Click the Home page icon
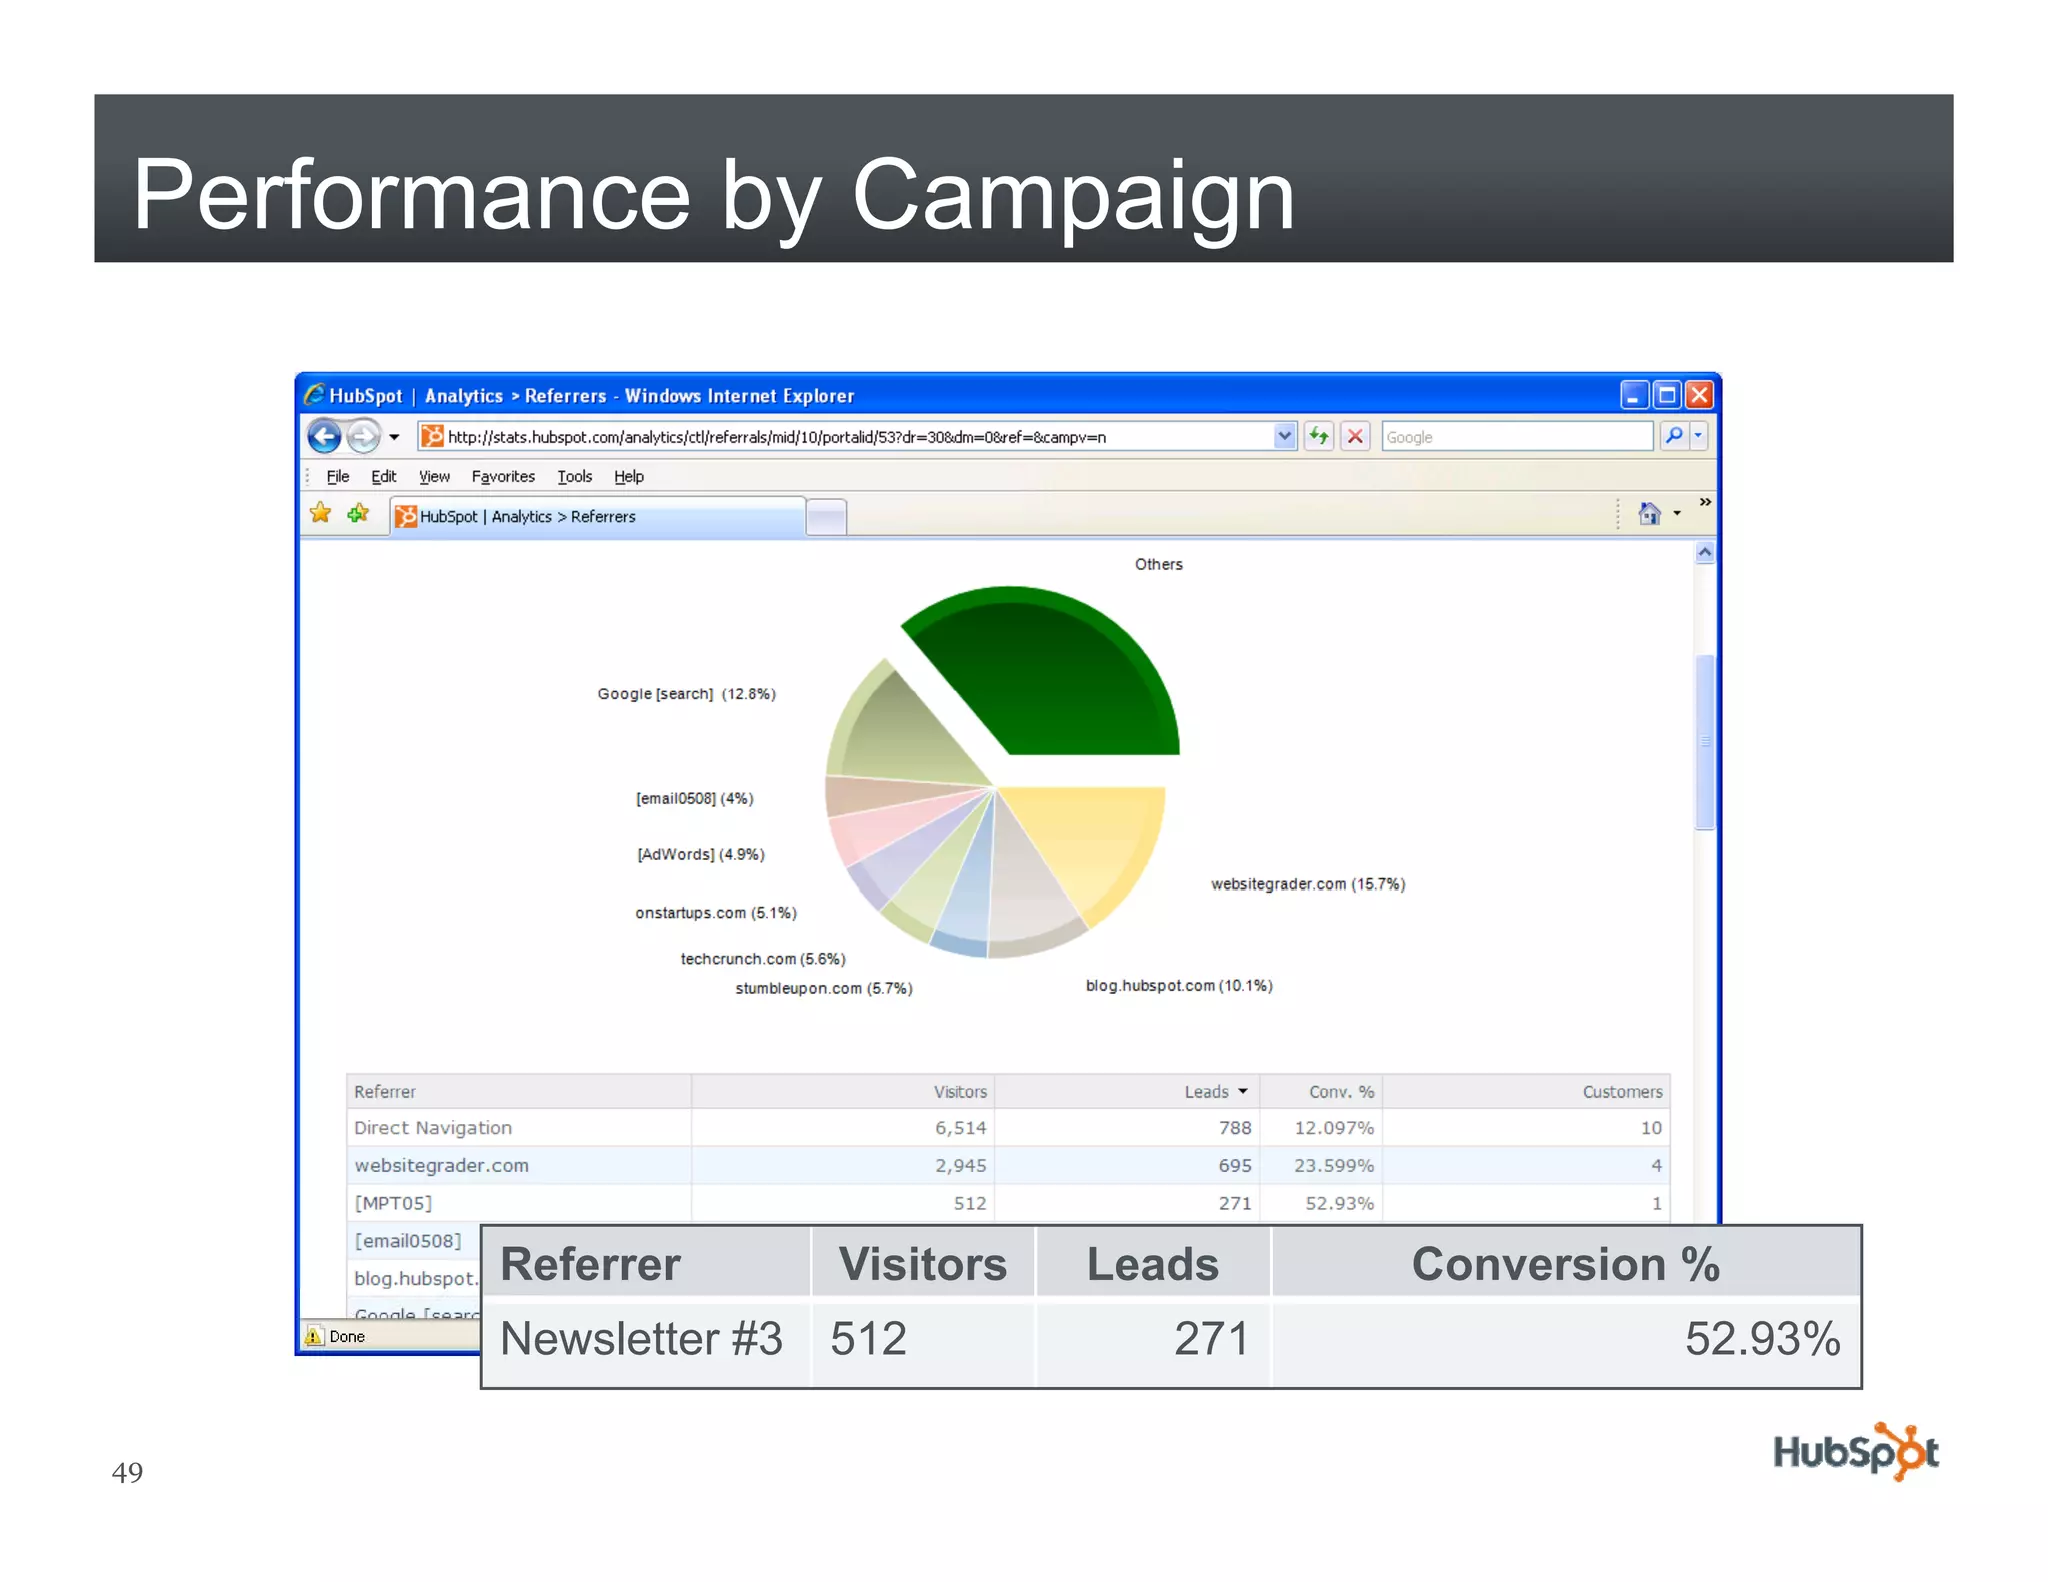This screenshot has height=1582, width=2048. pos(1650,514)
